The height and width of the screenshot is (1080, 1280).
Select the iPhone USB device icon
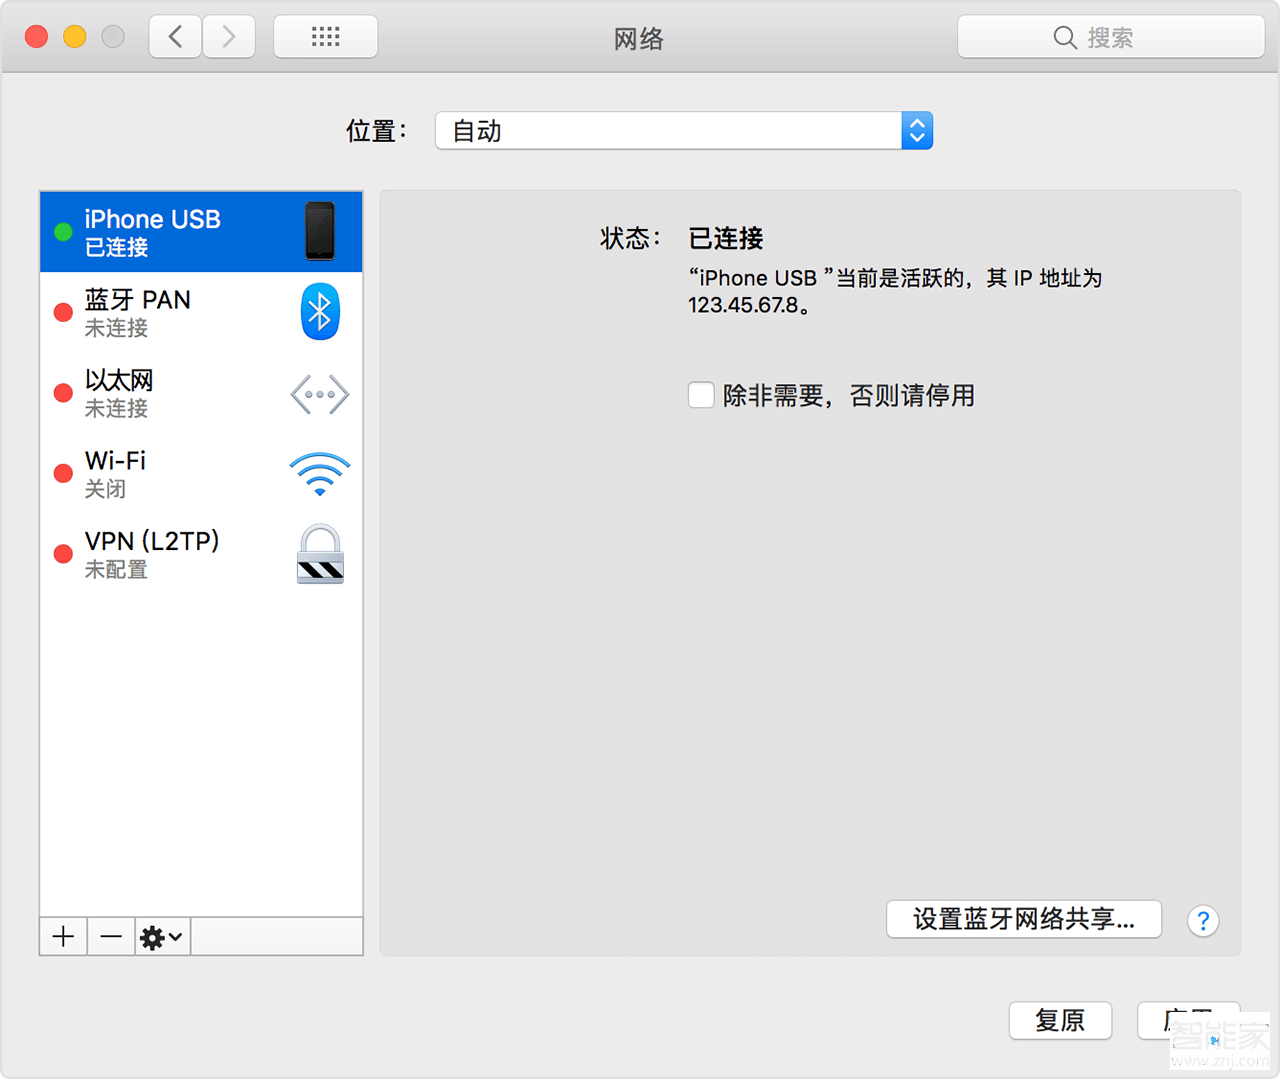click(x=320, y=231)
